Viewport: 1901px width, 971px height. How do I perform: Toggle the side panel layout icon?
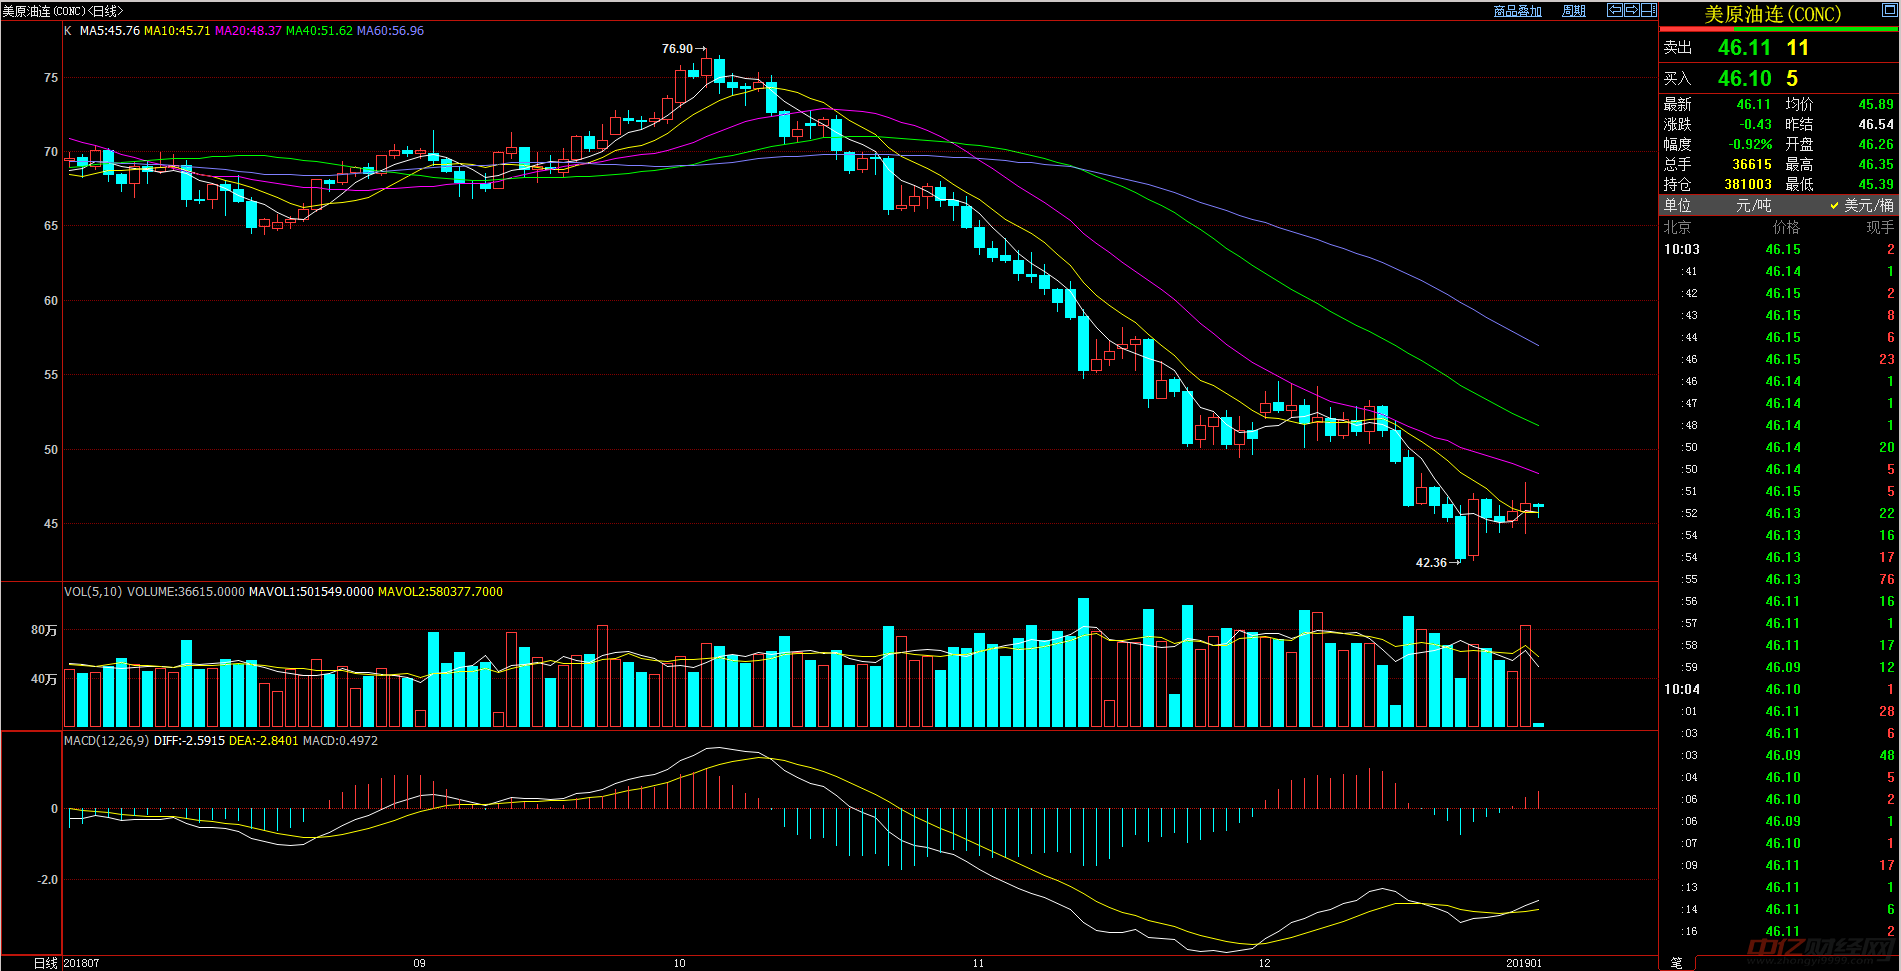coord(1648,10)
